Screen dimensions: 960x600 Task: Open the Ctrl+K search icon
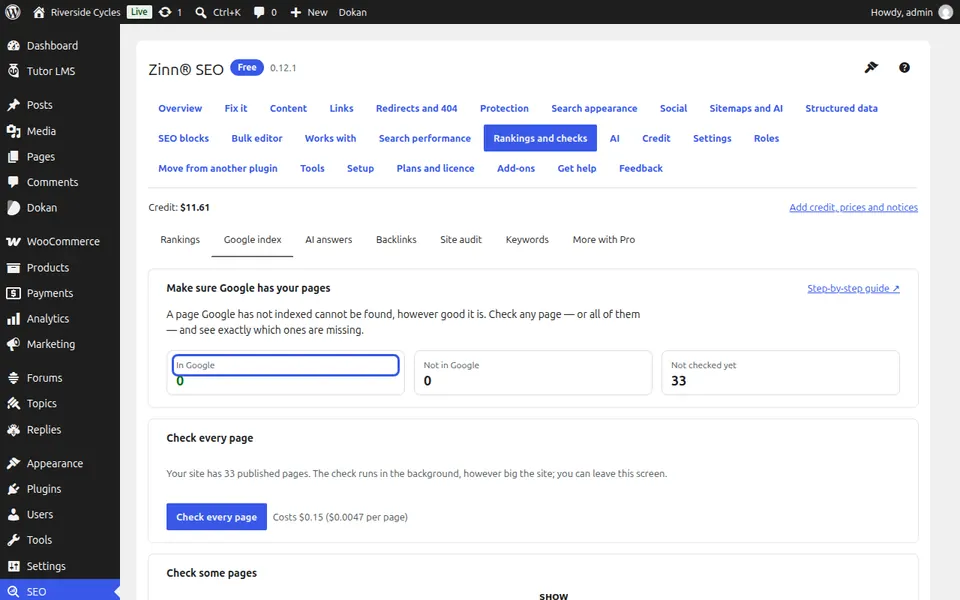[x=201, y=12]
